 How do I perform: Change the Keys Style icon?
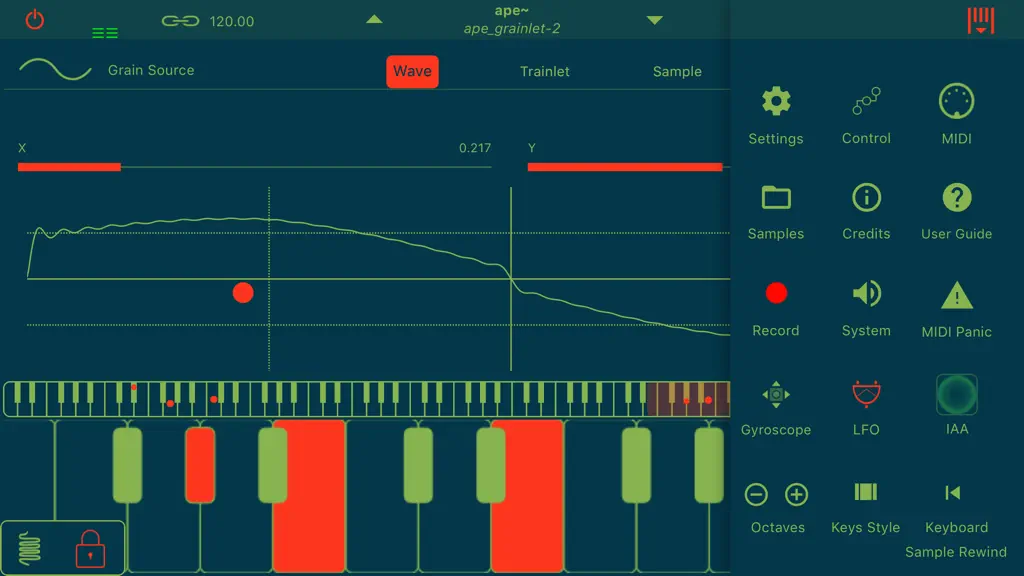(866, 492)
